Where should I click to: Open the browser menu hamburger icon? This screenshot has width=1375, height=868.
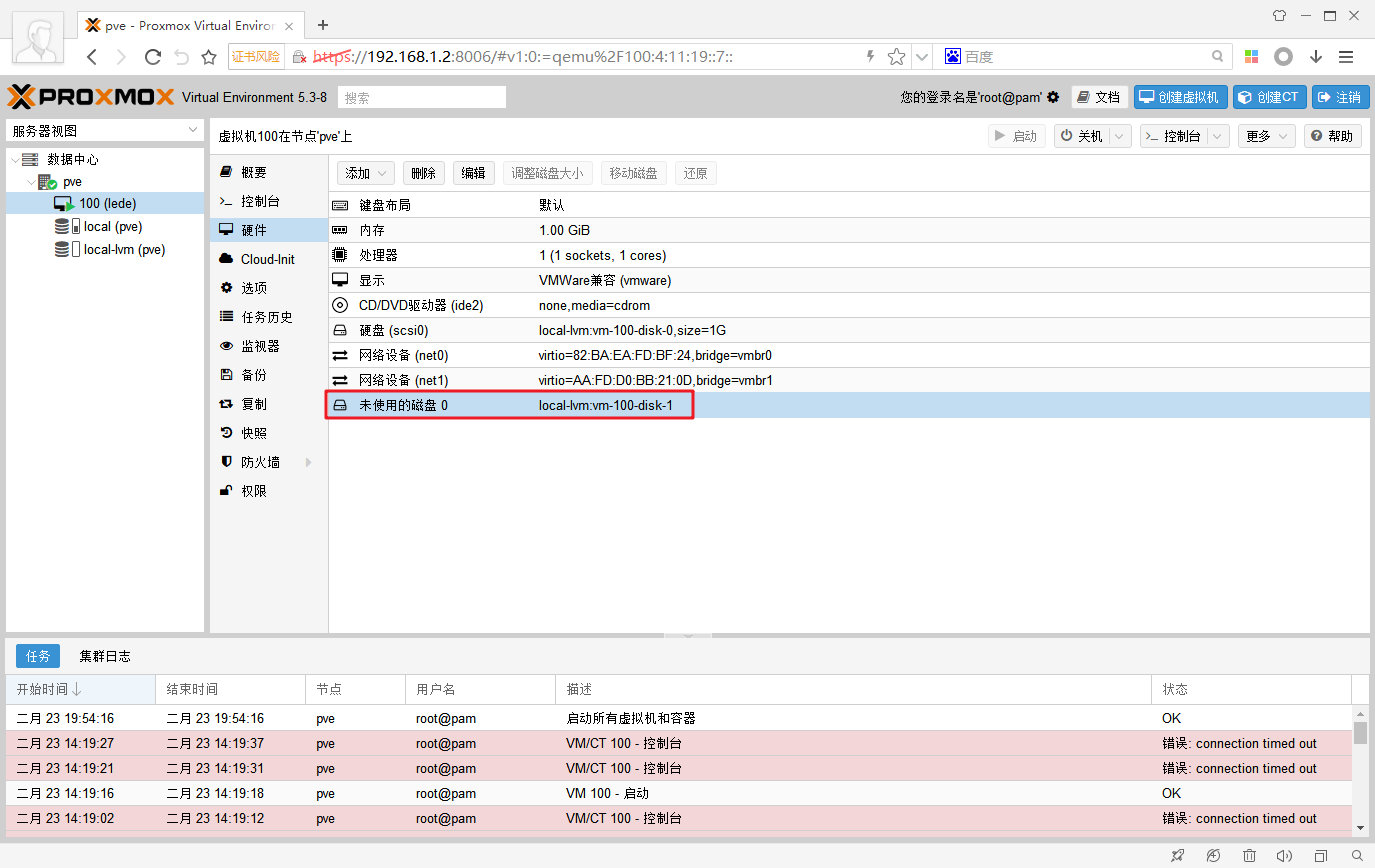click(1346, 57)
